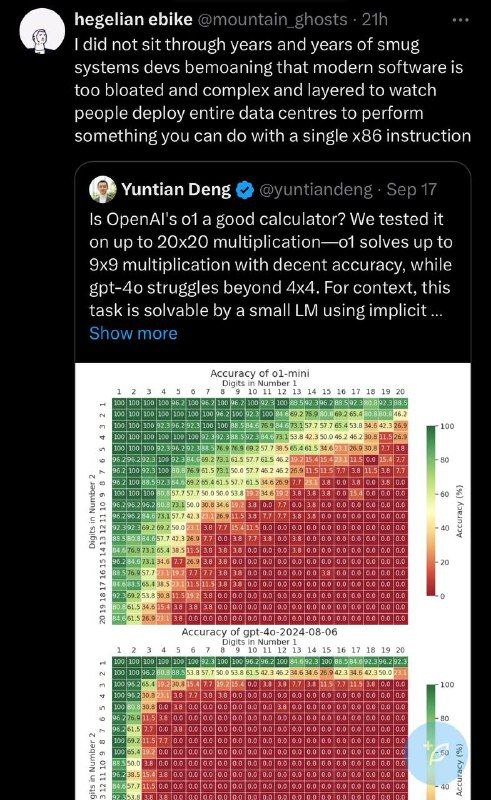This screenshot has width=491, height=800.
Task: Open the @mountain_ghosts handle link
Action: tap(272, 19)
